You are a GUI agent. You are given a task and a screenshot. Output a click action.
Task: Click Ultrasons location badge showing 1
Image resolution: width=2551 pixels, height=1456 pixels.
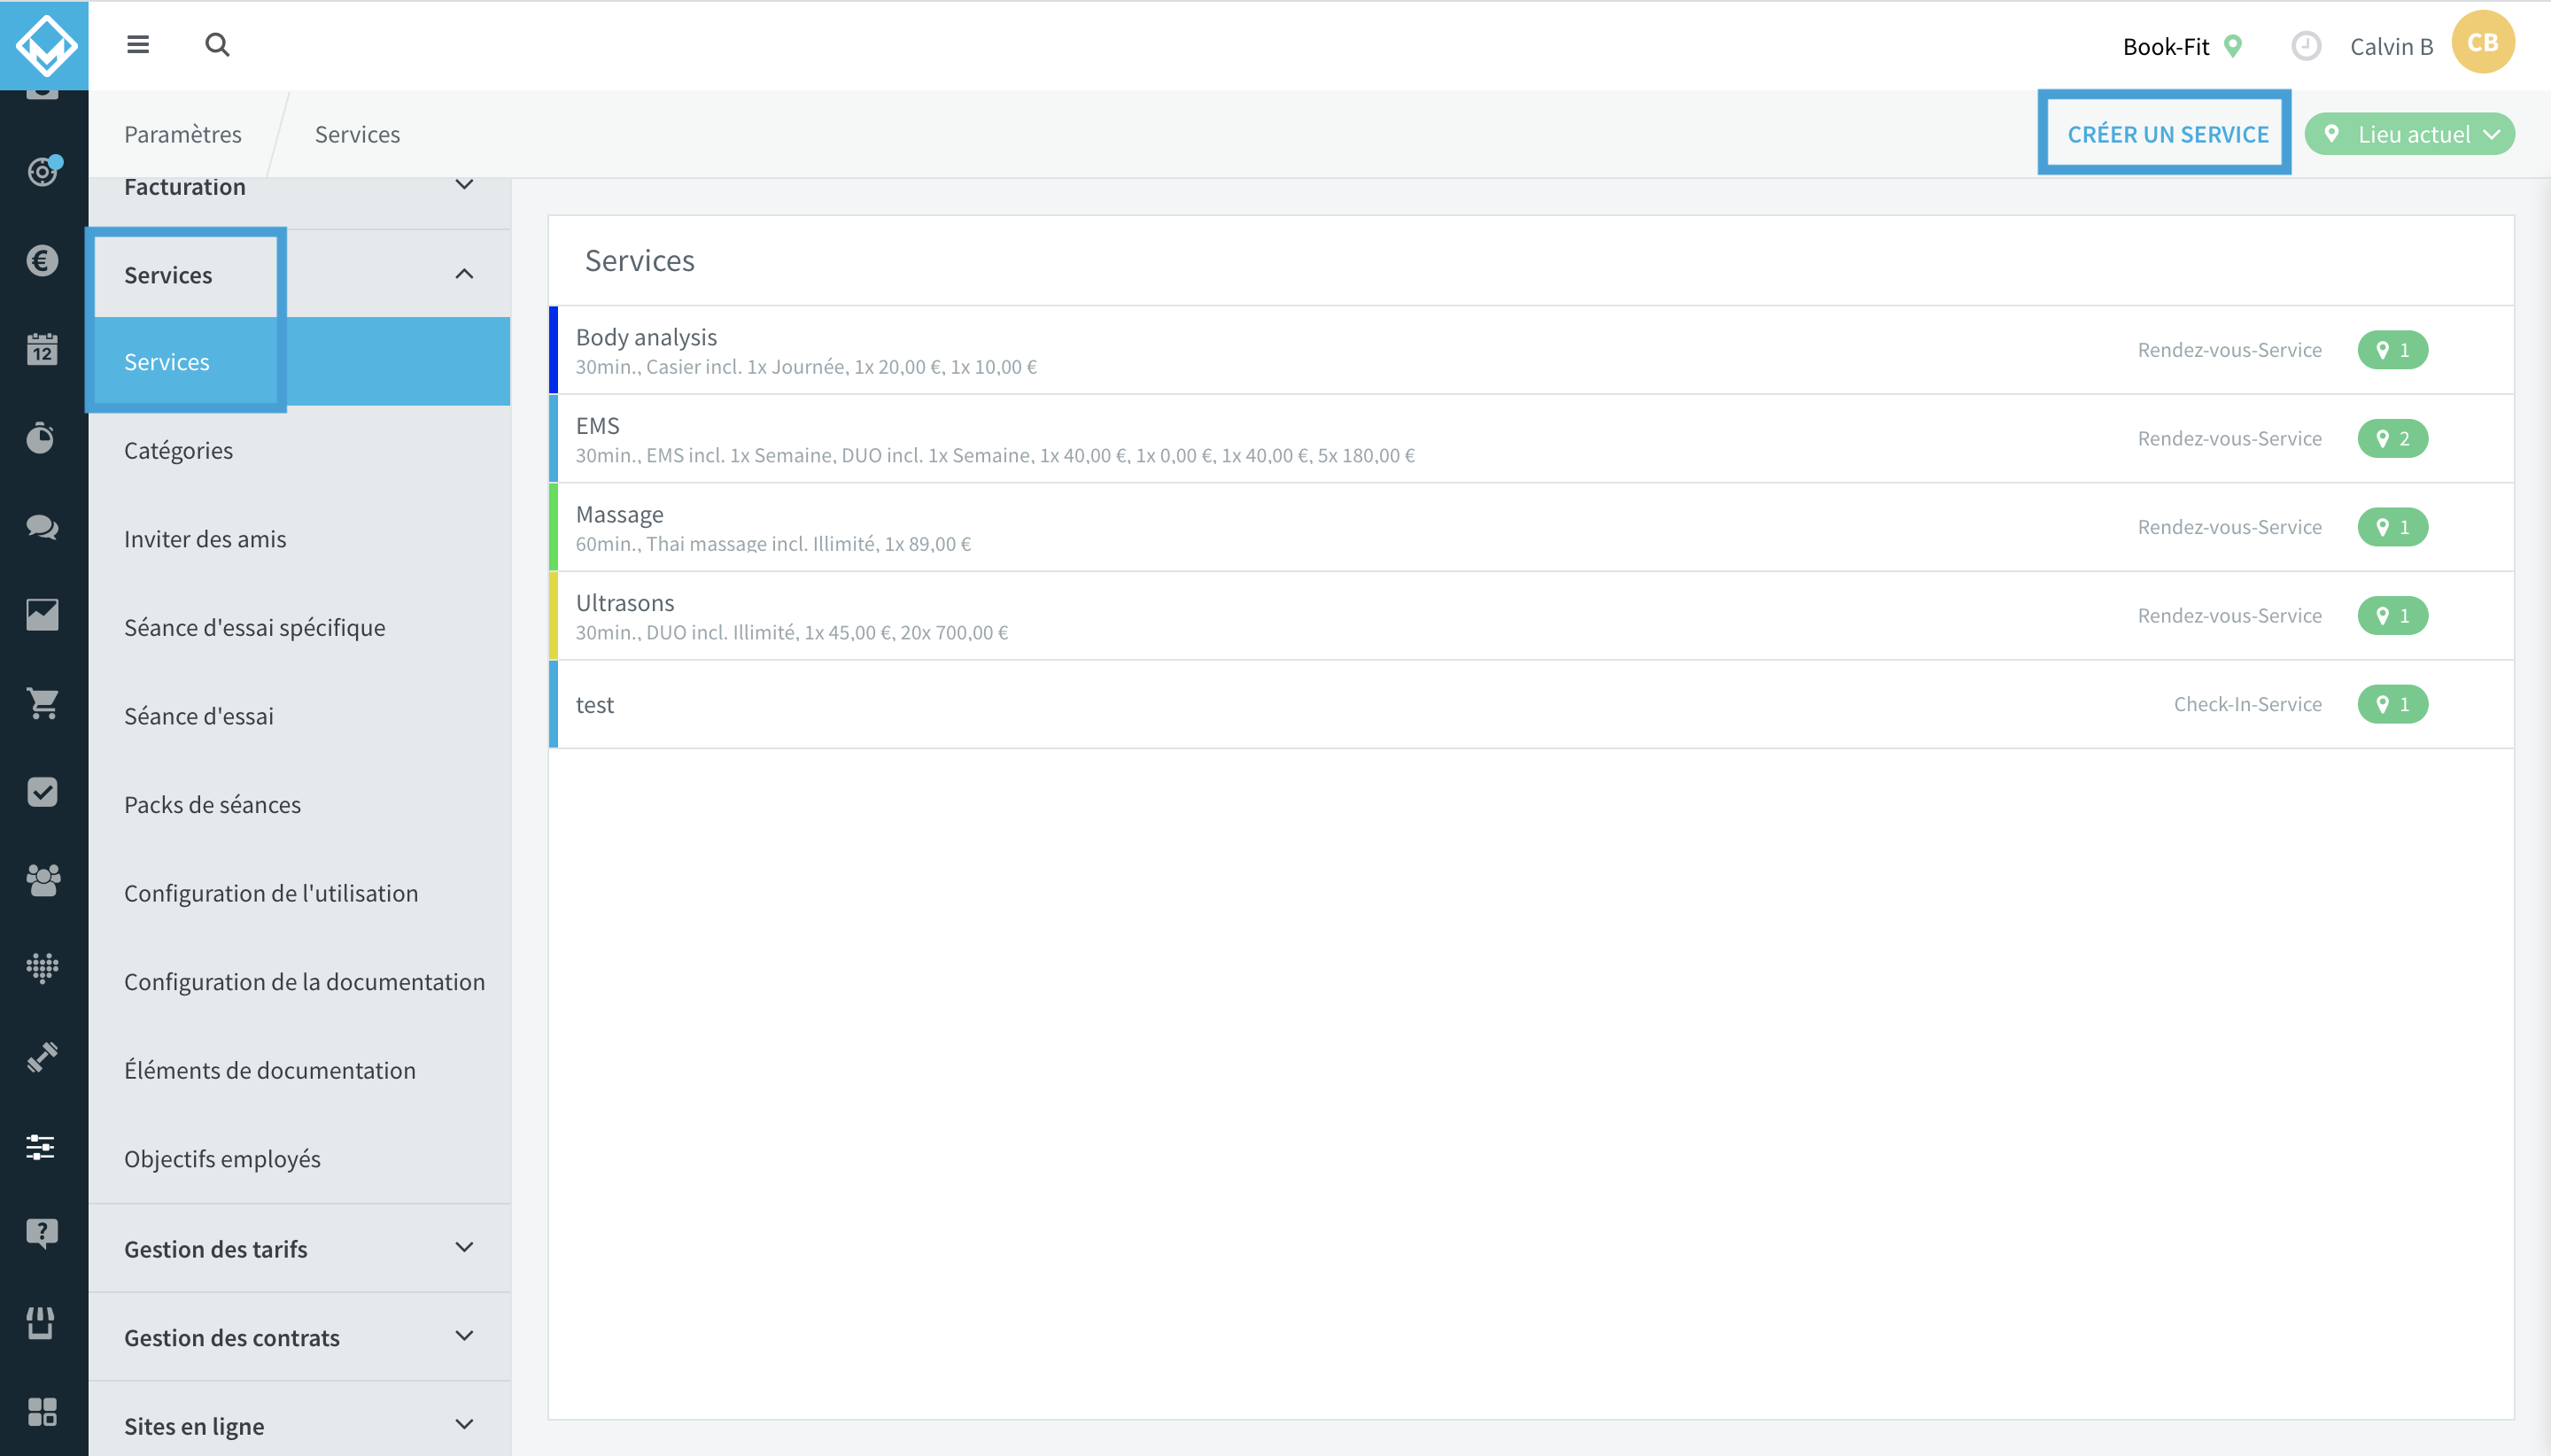(2392, 615)
